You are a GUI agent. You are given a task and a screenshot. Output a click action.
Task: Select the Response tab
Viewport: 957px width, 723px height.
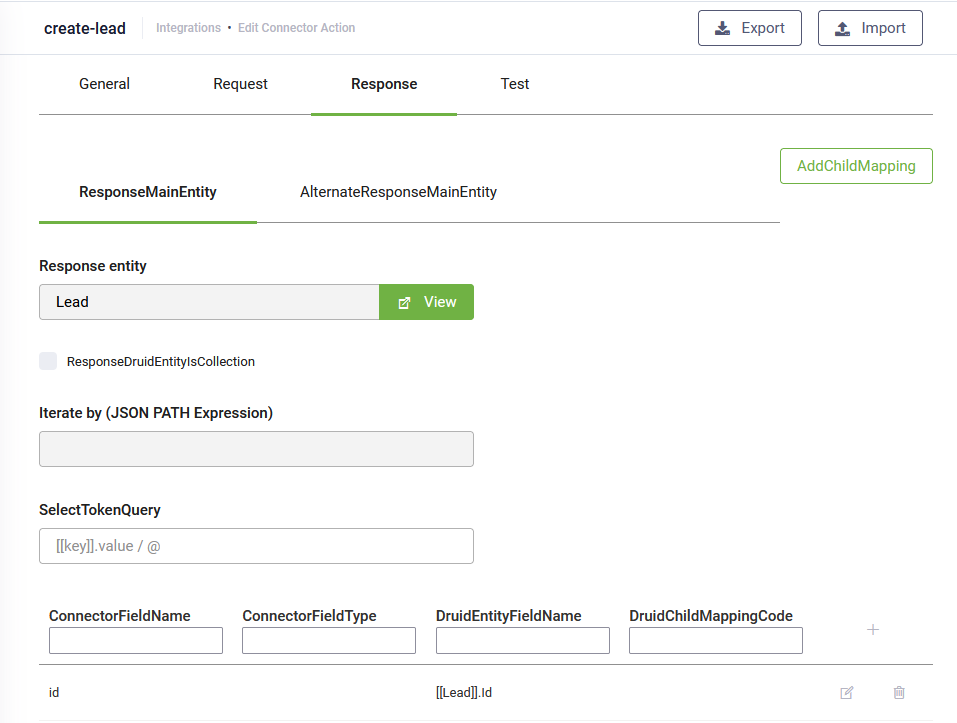[384, 84]
